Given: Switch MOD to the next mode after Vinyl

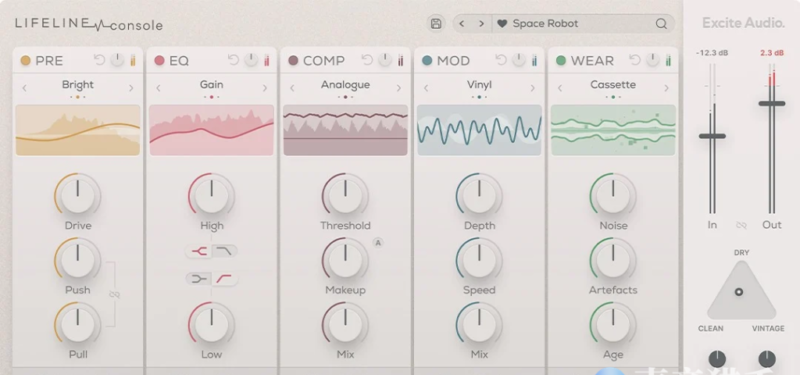Looking at the screenshot, I should tap(533, 88).
